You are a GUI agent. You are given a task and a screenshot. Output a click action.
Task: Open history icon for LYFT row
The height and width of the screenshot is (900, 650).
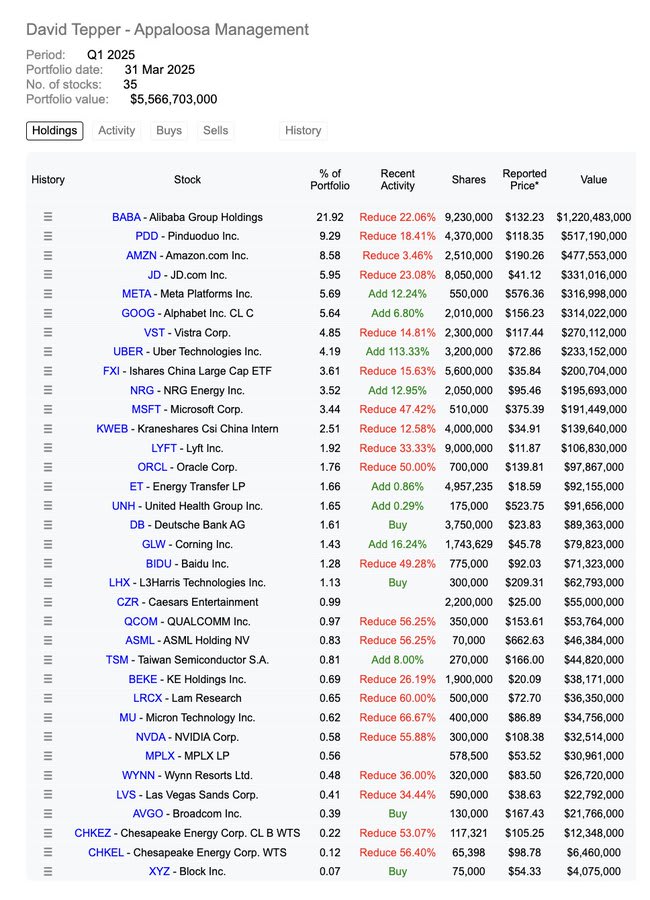pos(48,448)
